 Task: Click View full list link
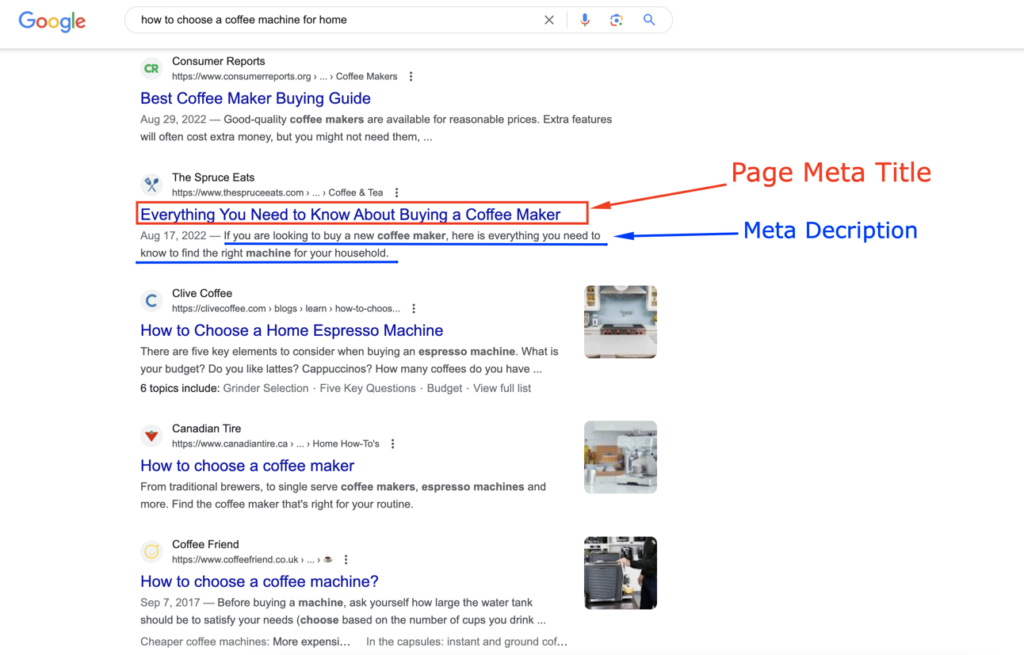502,388
